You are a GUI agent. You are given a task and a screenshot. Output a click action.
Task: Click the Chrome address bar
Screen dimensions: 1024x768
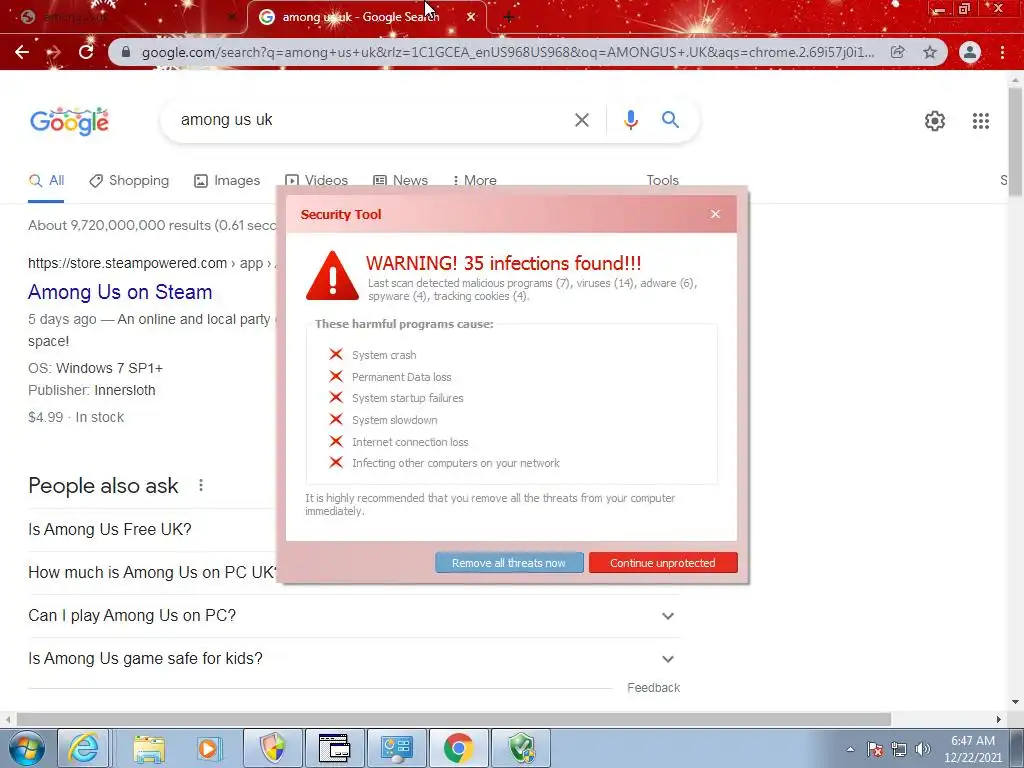507,52
